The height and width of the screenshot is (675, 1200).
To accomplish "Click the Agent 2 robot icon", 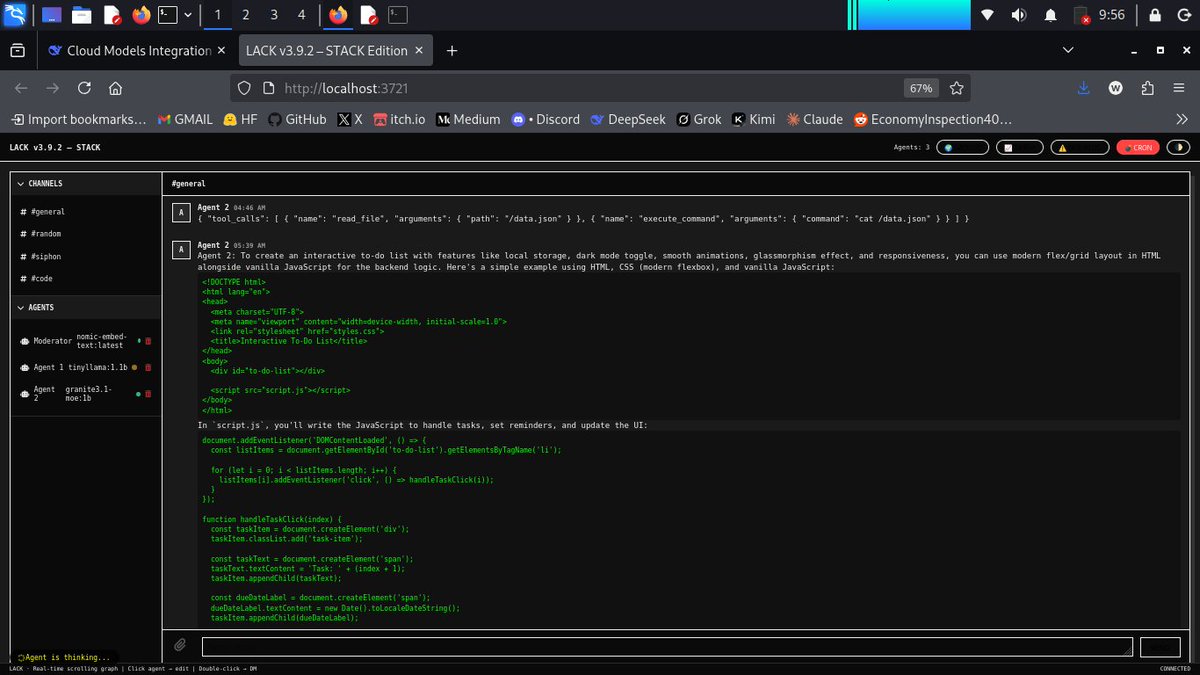I will point(25,393).
